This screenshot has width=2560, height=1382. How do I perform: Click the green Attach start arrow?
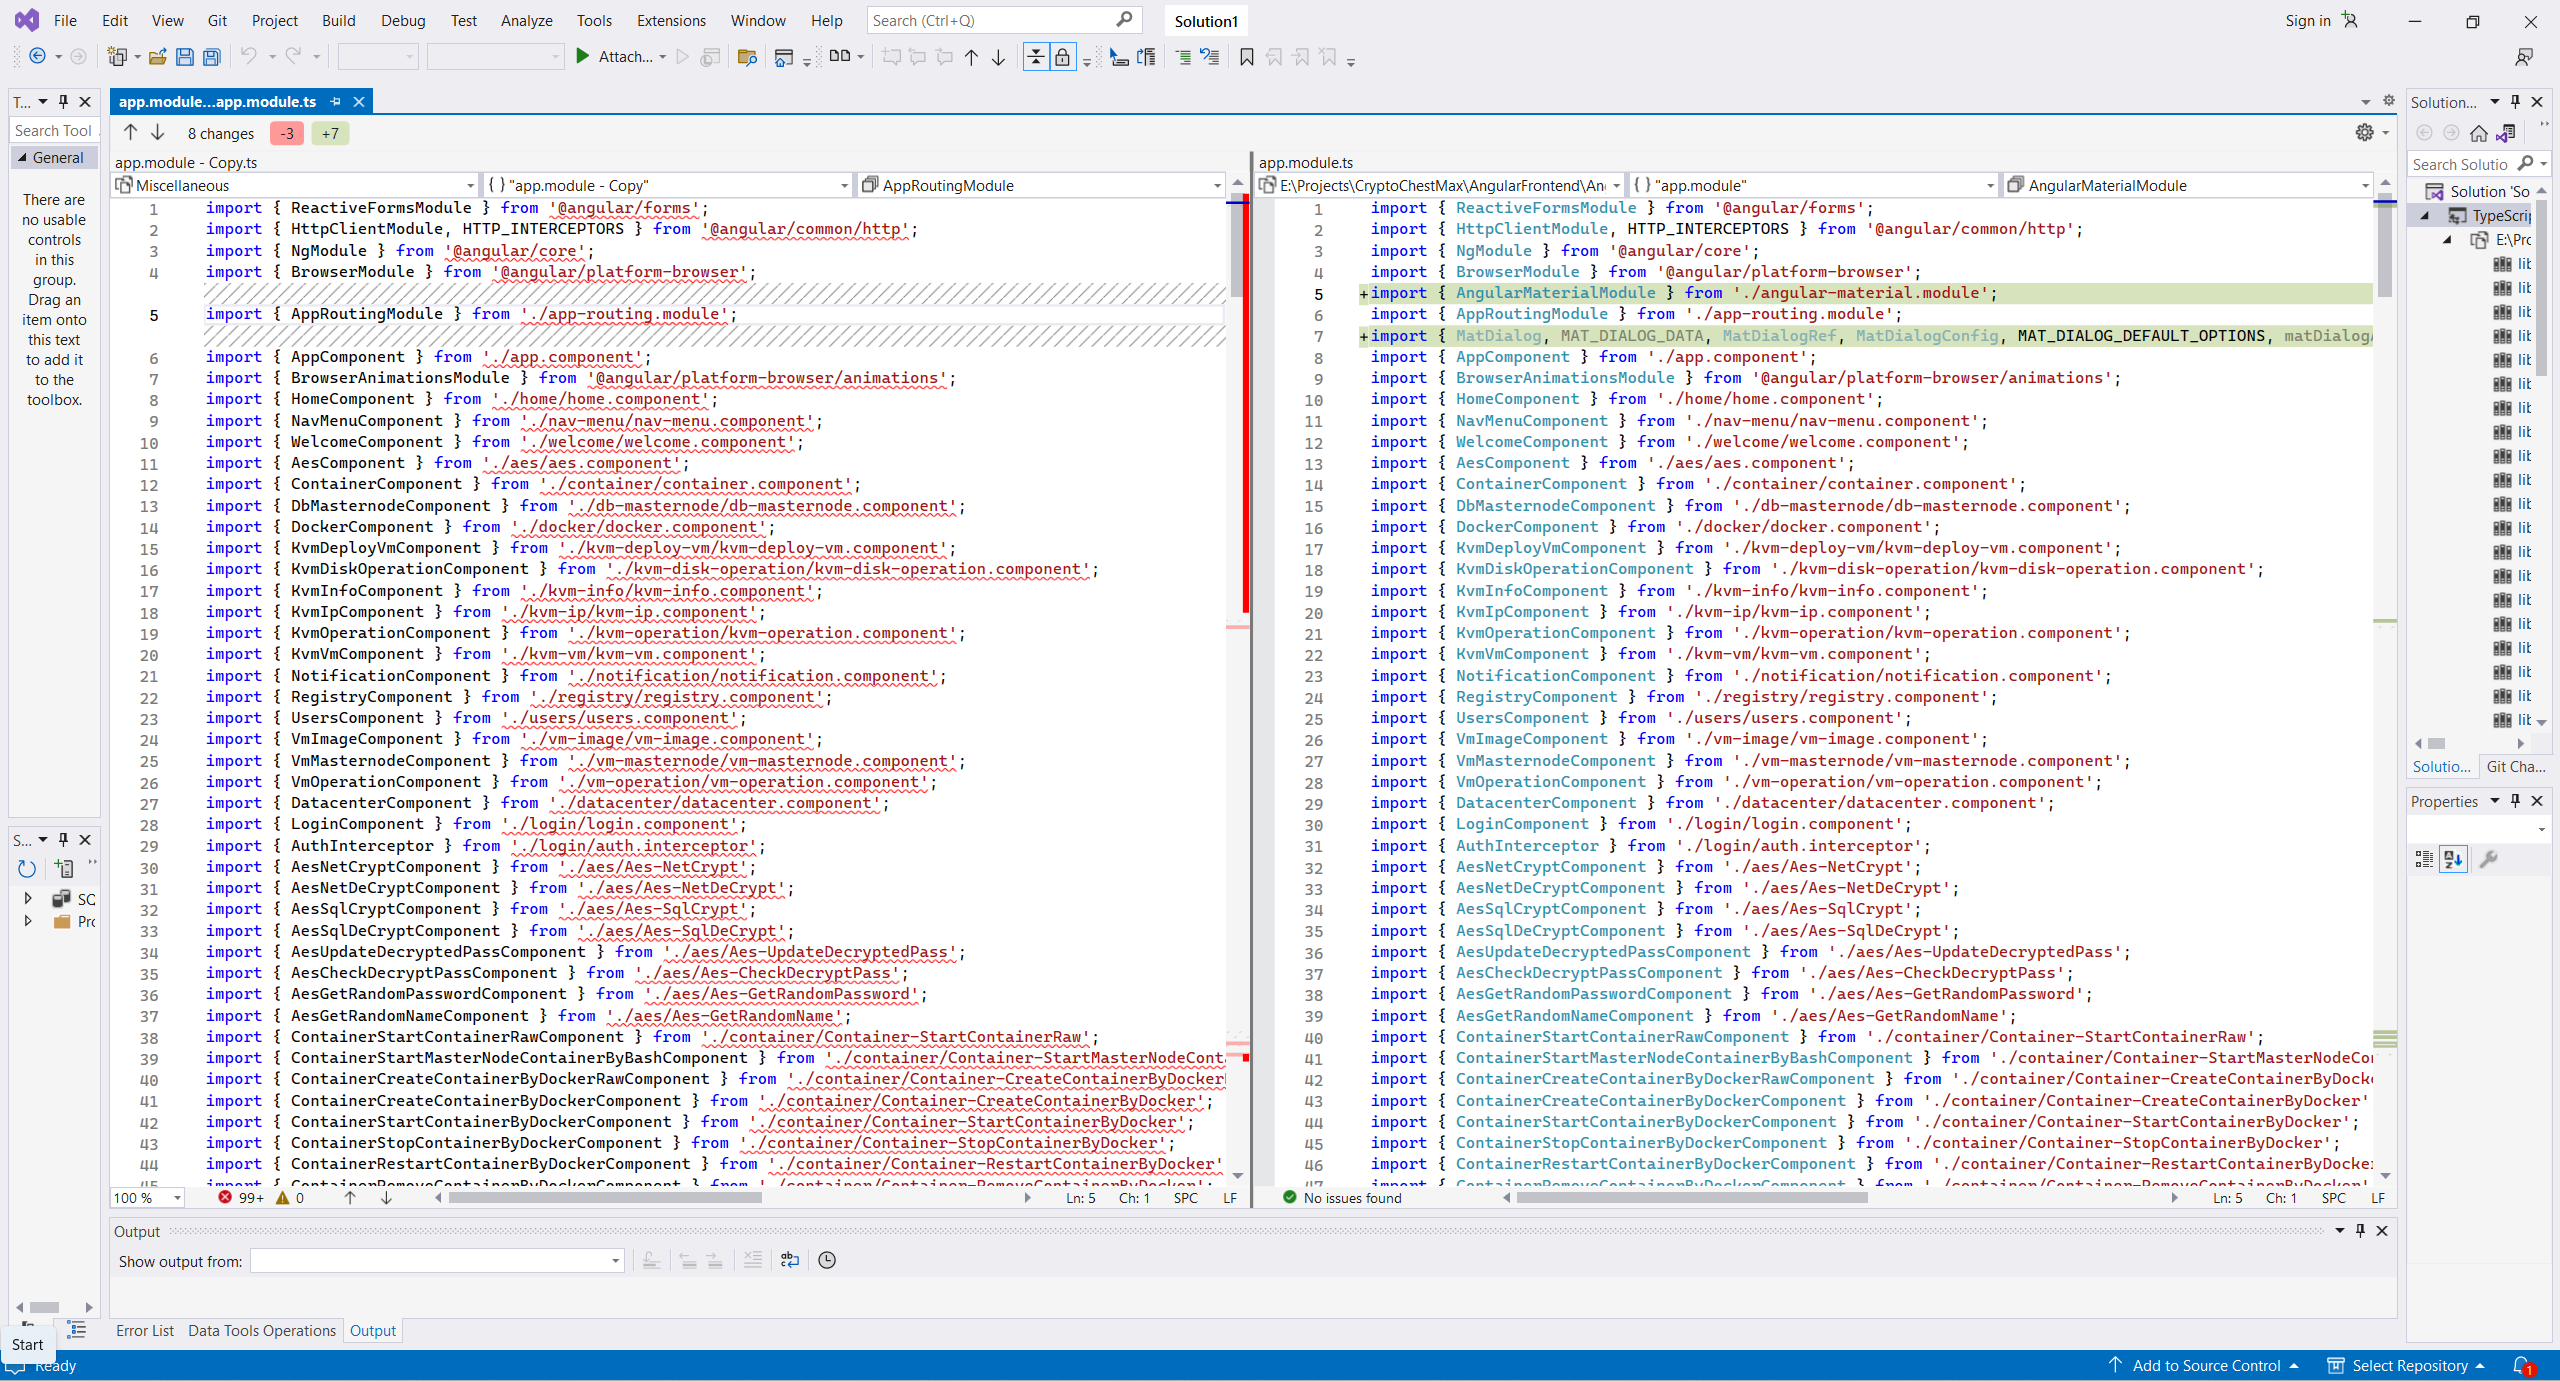583,57
